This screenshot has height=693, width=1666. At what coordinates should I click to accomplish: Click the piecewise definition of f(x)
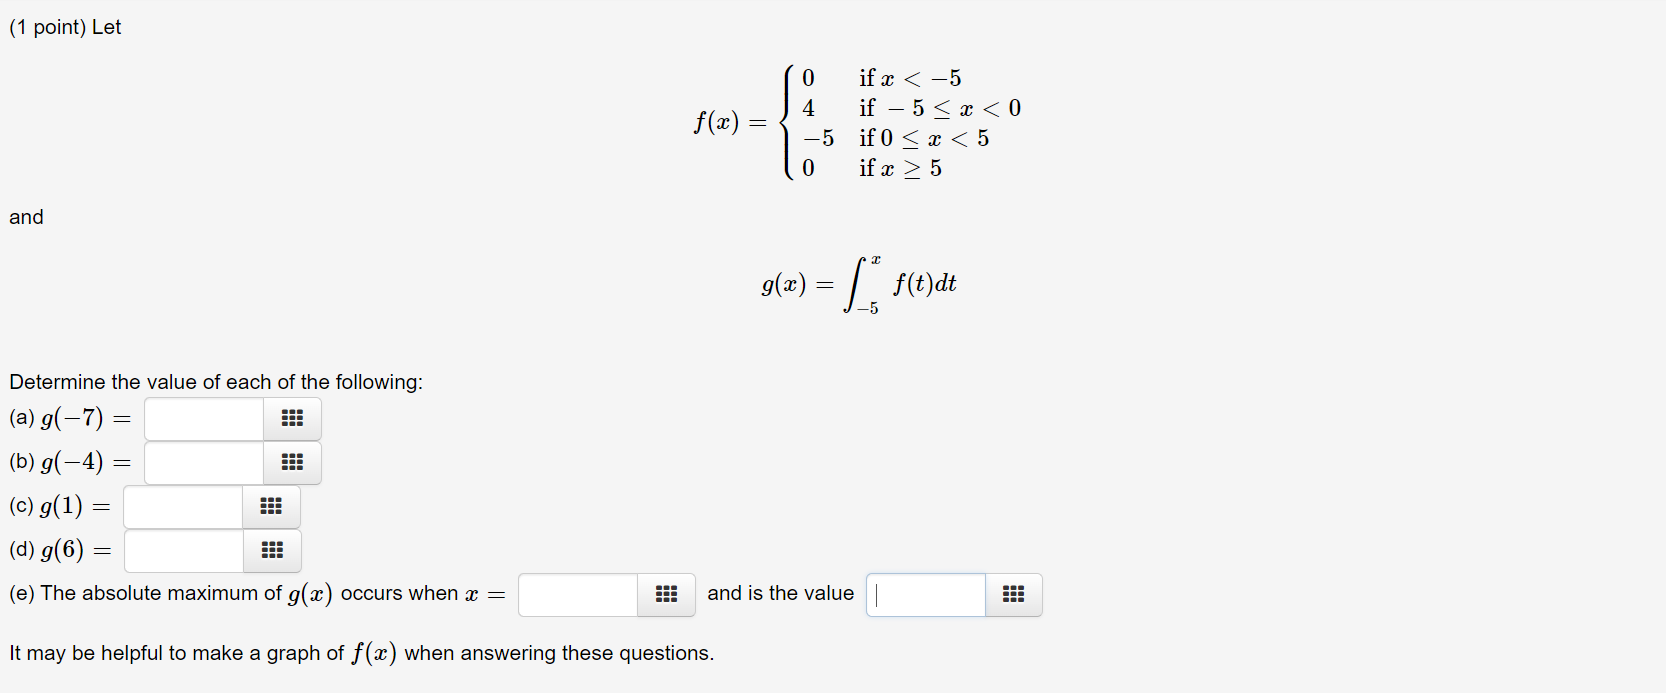[x=855, y=123]
